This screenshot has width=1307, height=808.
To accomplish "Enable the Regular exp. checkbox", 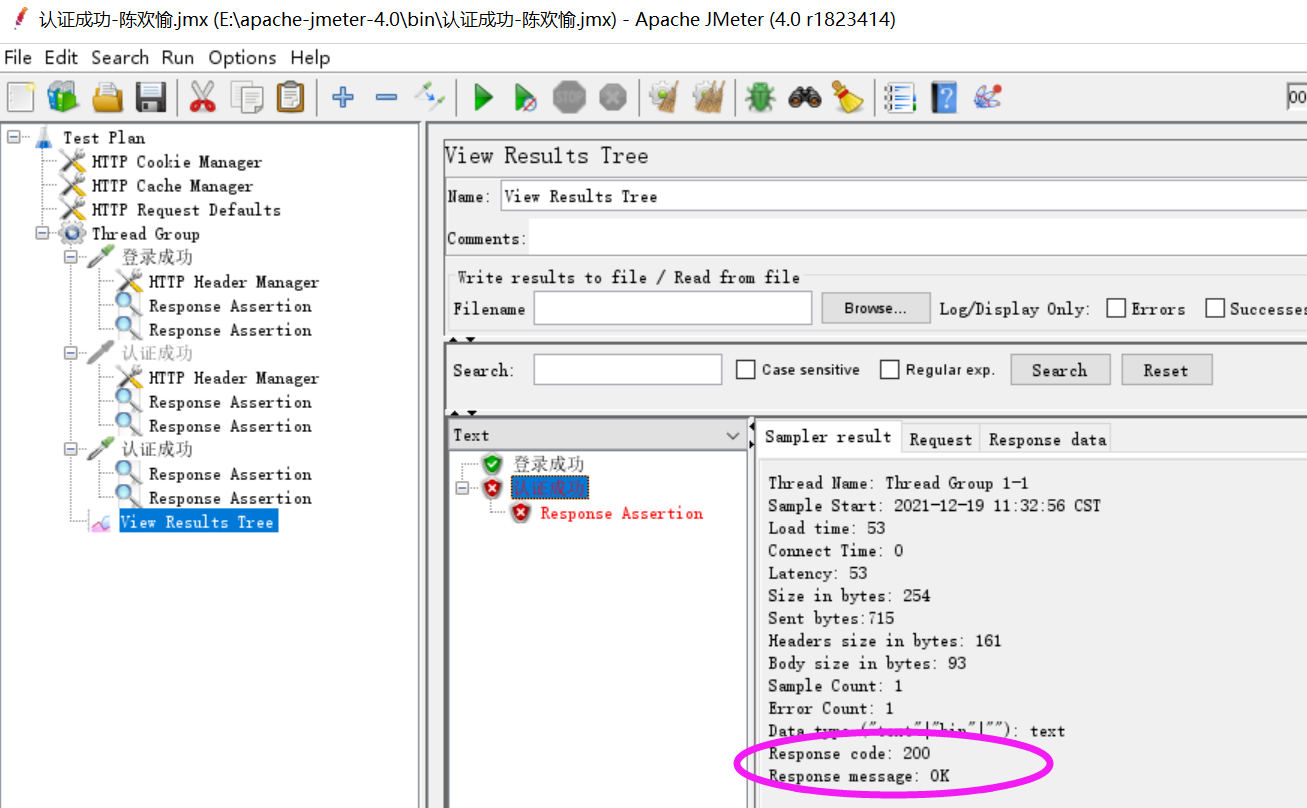I will (889, 369).
